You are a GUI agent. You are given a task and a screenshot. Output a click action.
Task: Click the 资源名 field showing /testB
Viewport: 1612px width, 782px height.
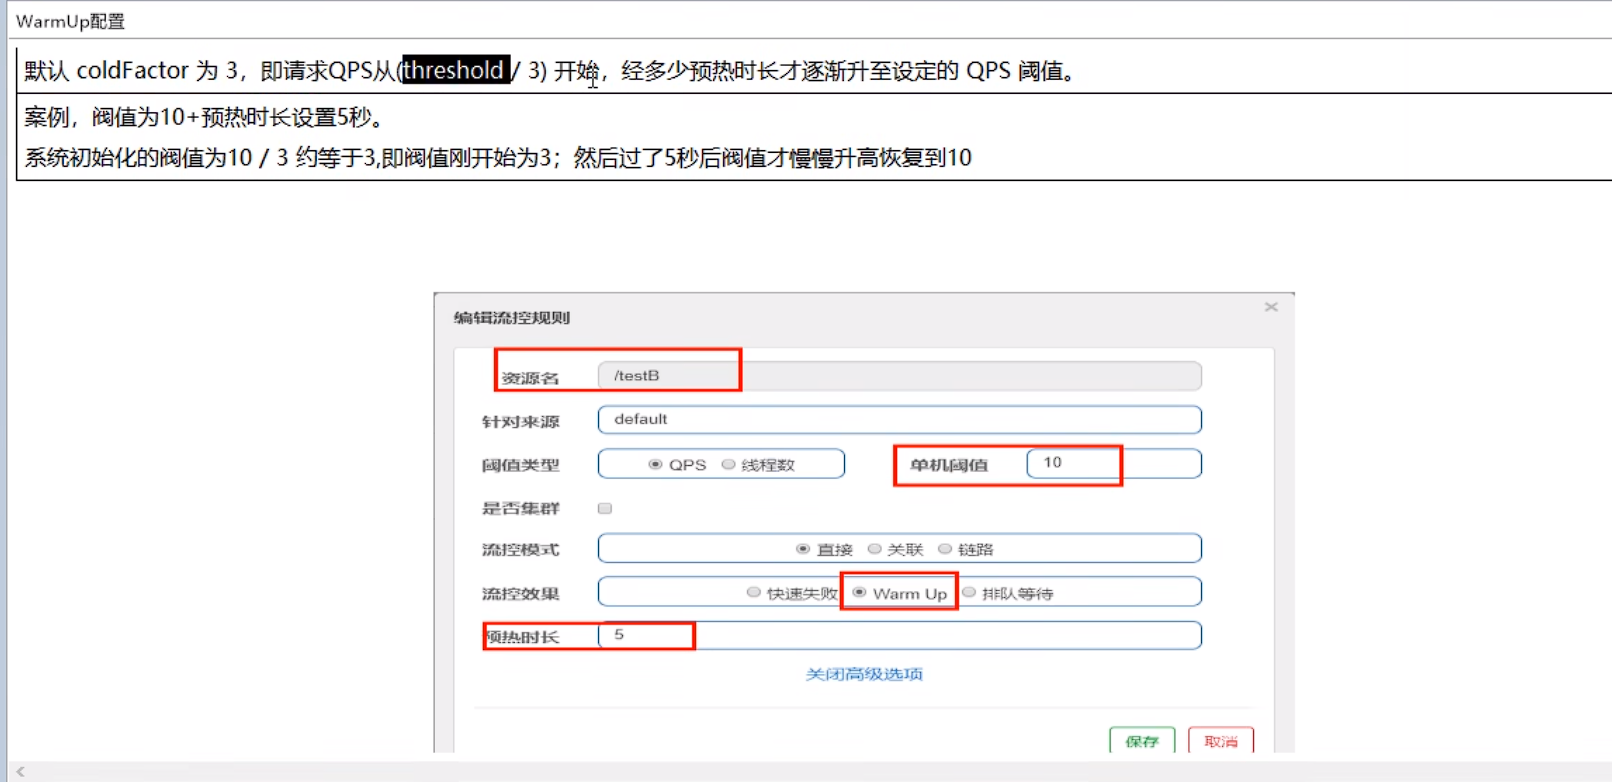[x=898, y=376]
